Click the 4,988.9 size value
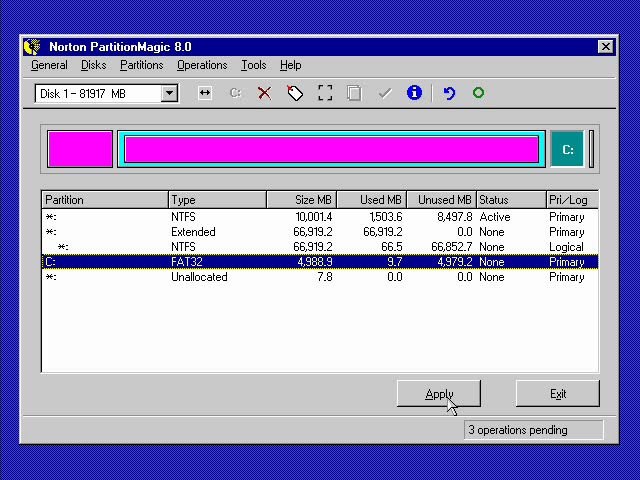640x480 pixels. click(315, 262)
